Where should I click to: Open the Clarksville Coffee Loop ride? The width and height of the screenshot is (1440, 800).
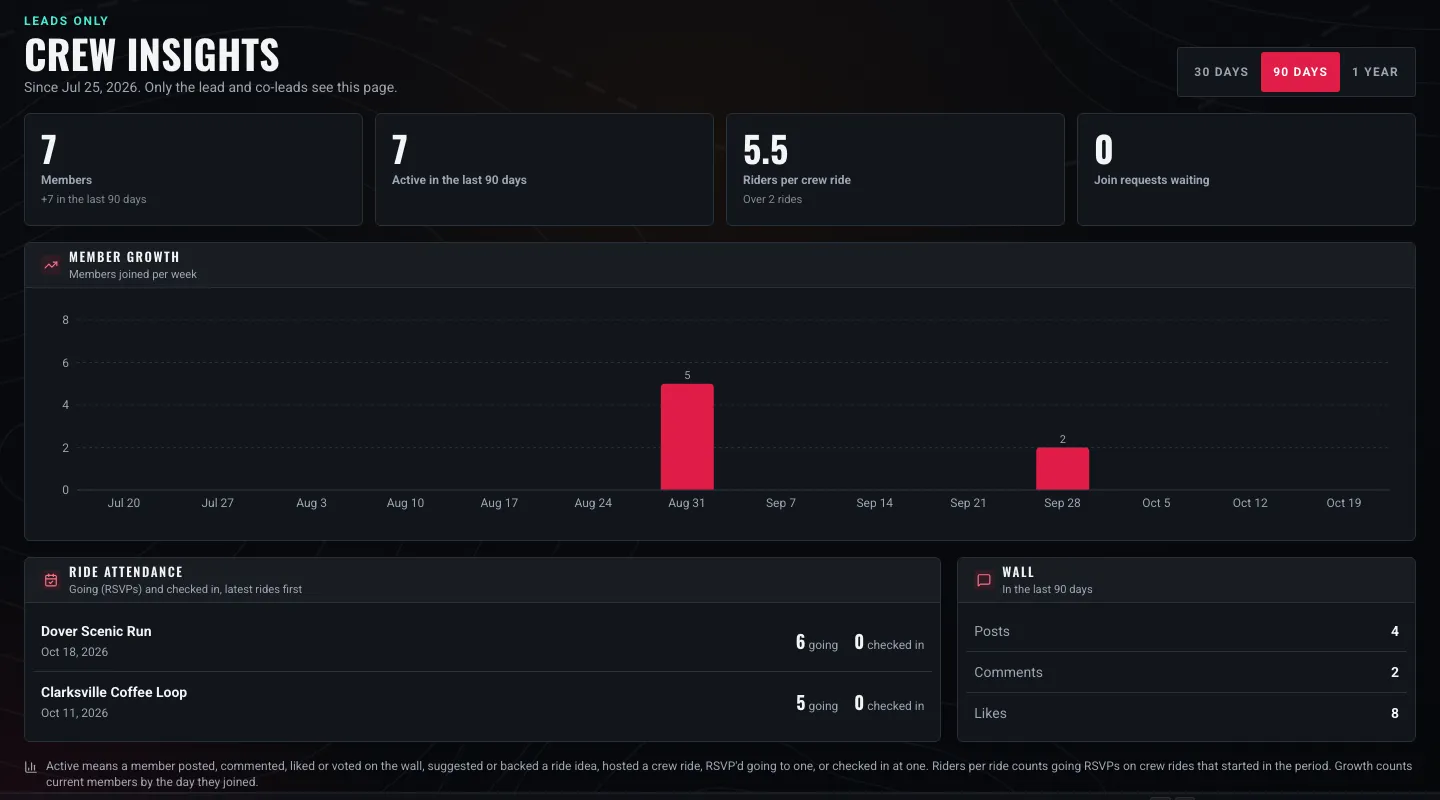[x=482, y=702]
